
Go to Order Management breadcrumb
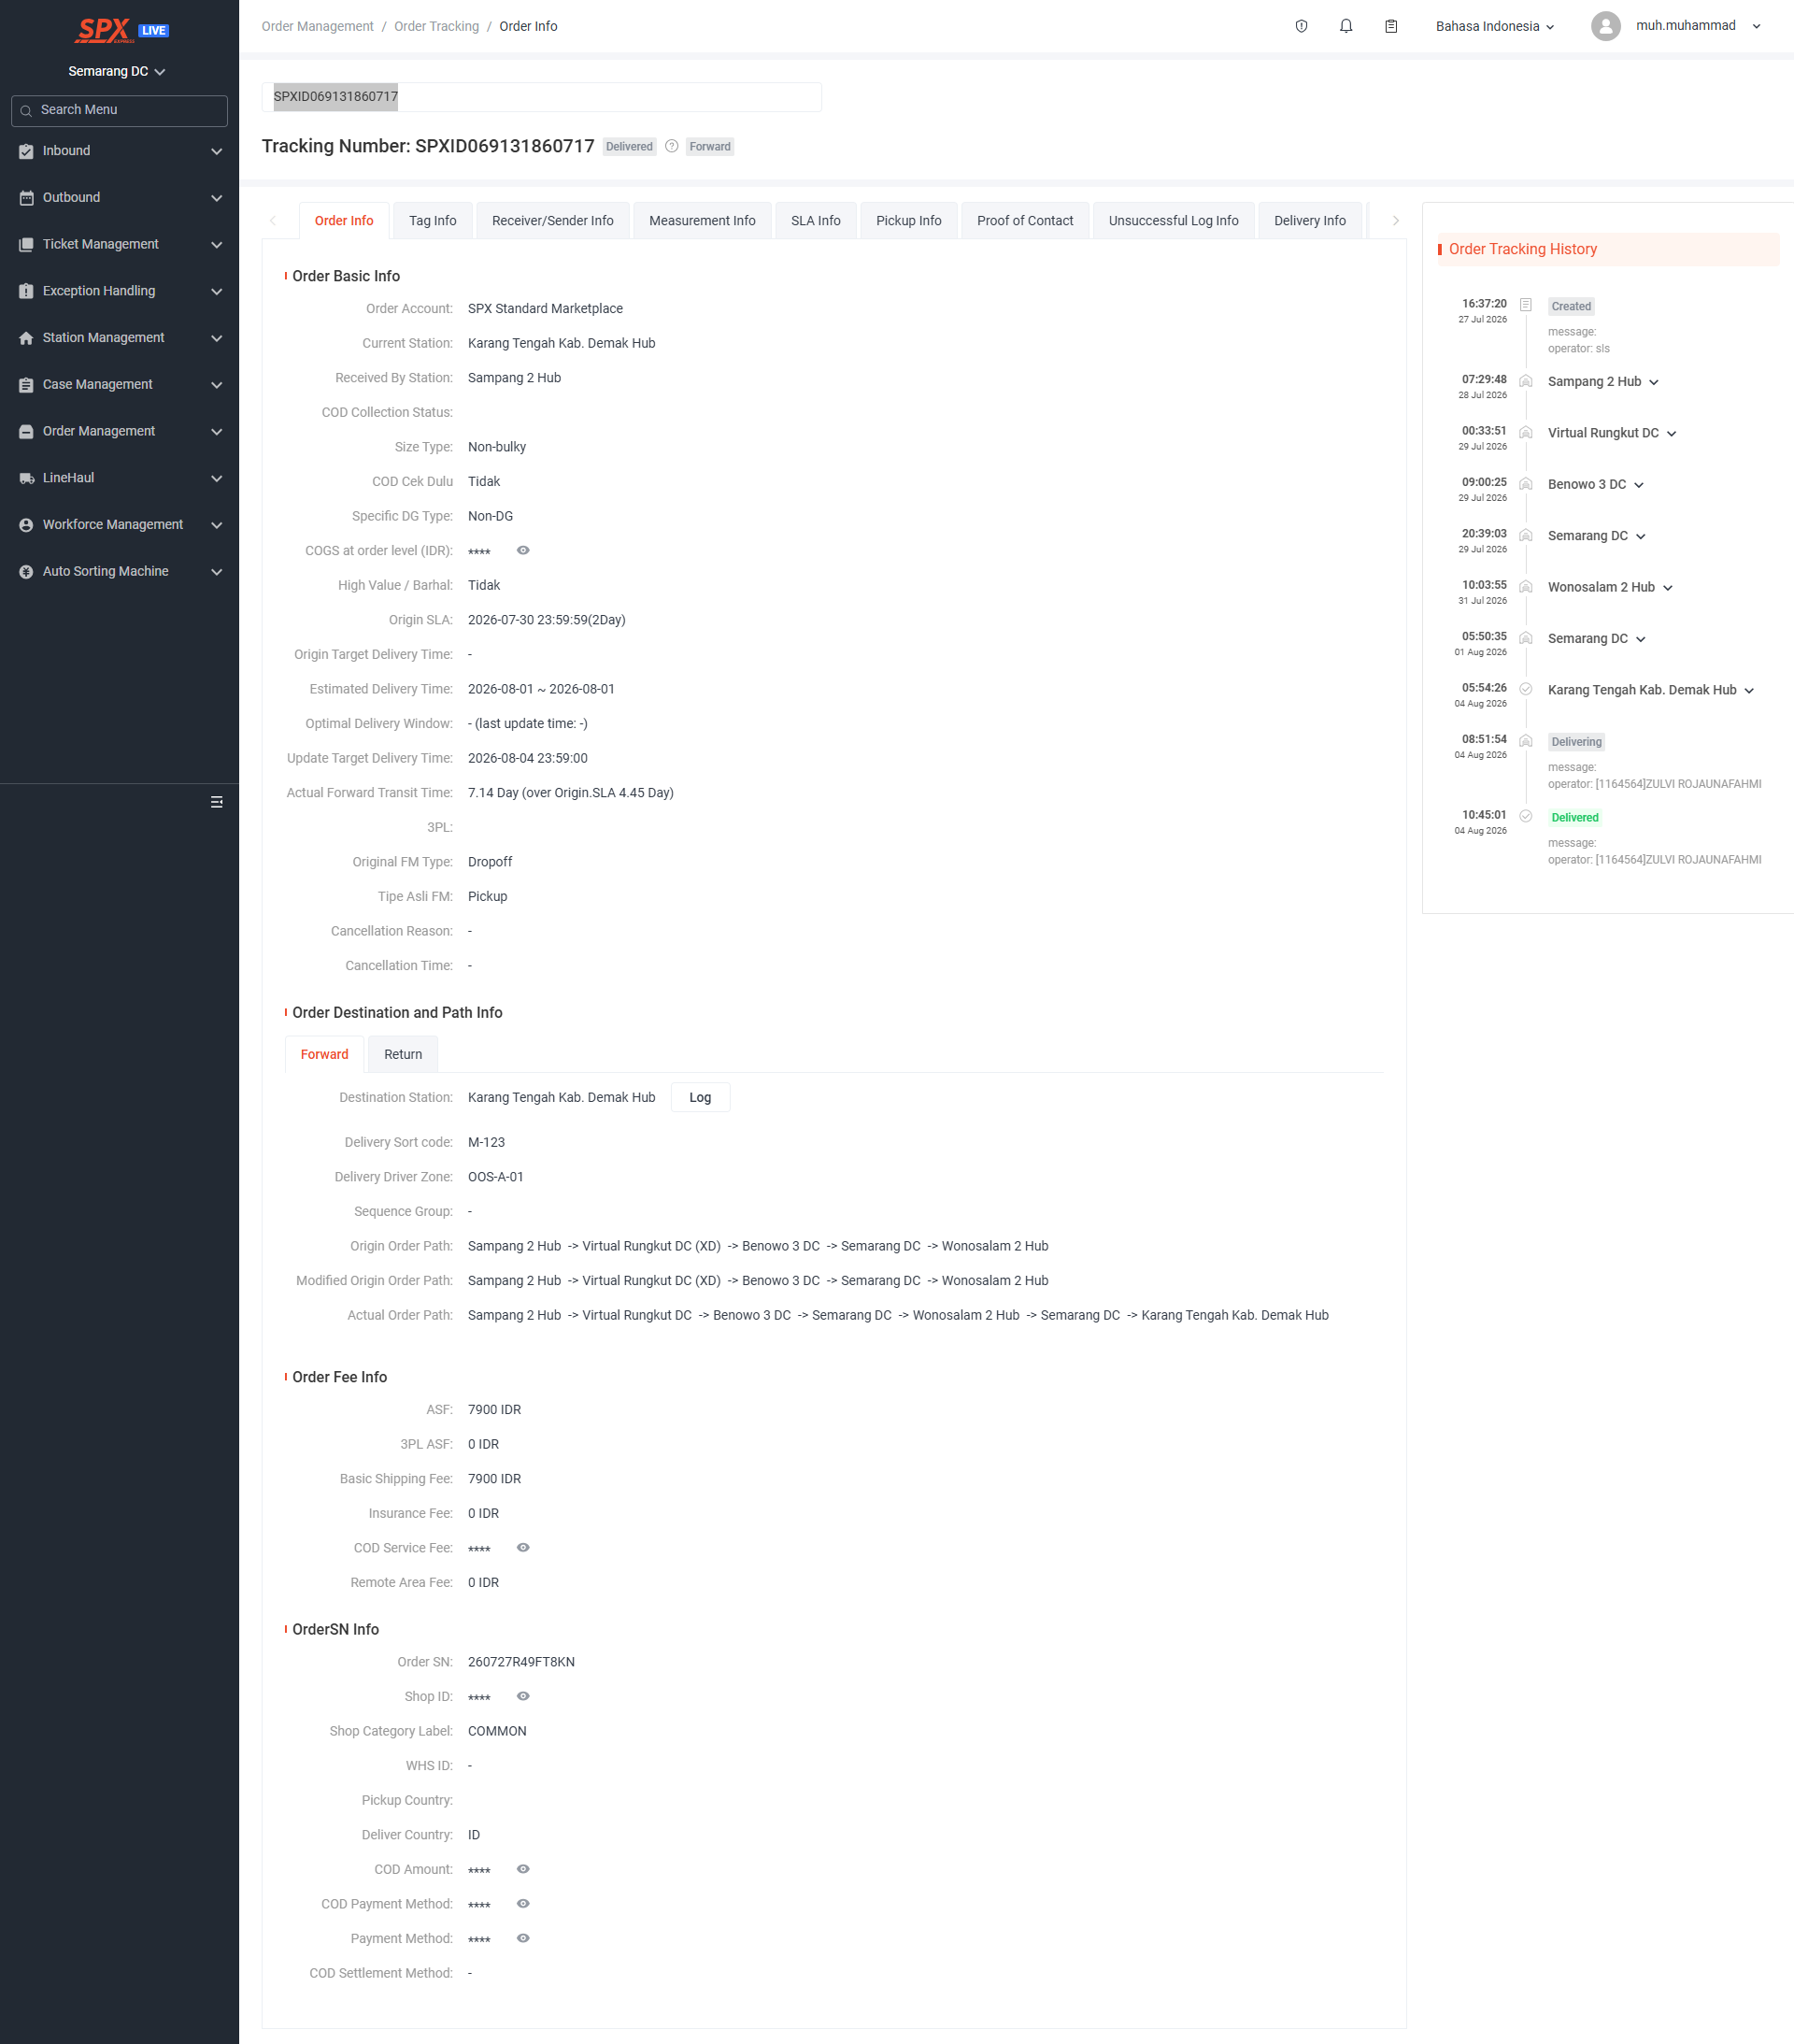318,27
